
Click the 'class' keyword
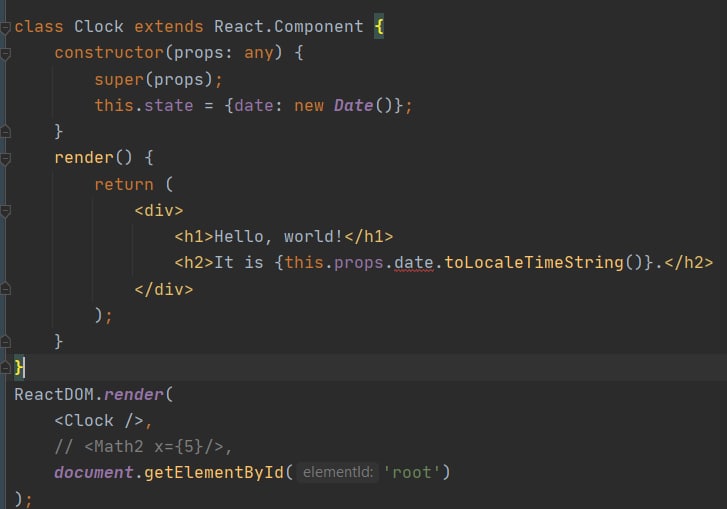(38, 26)
